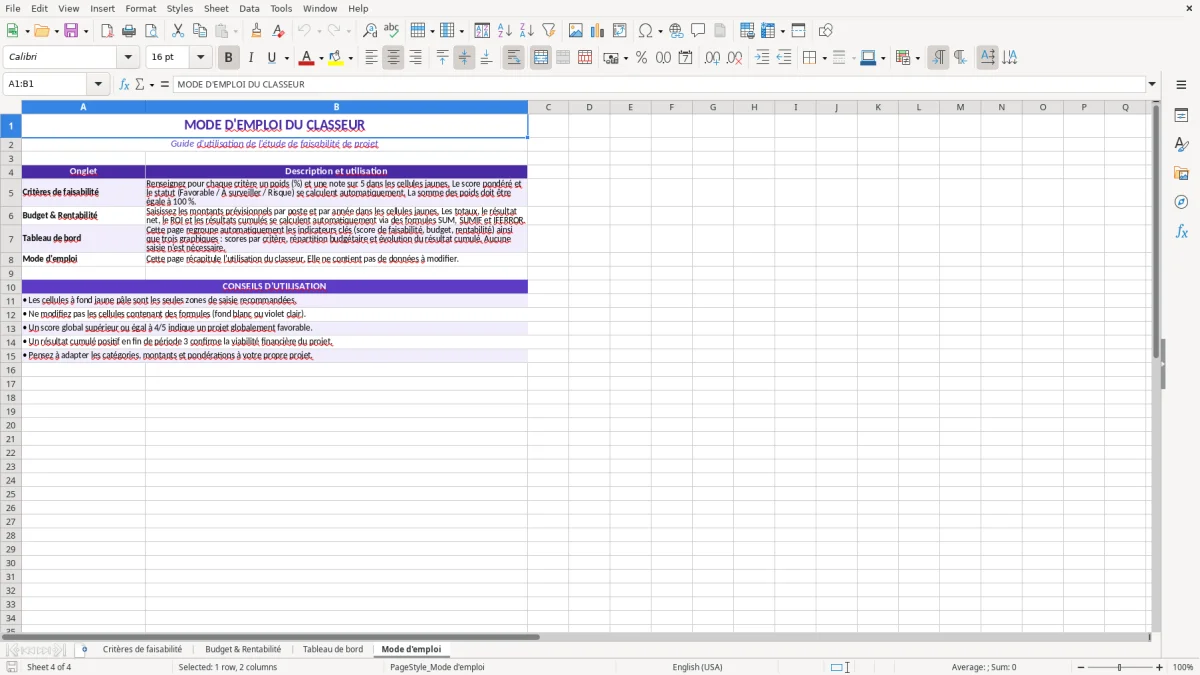1200x675 pixels.
Task: Open the Sheet menu
Action: point(216,8)
